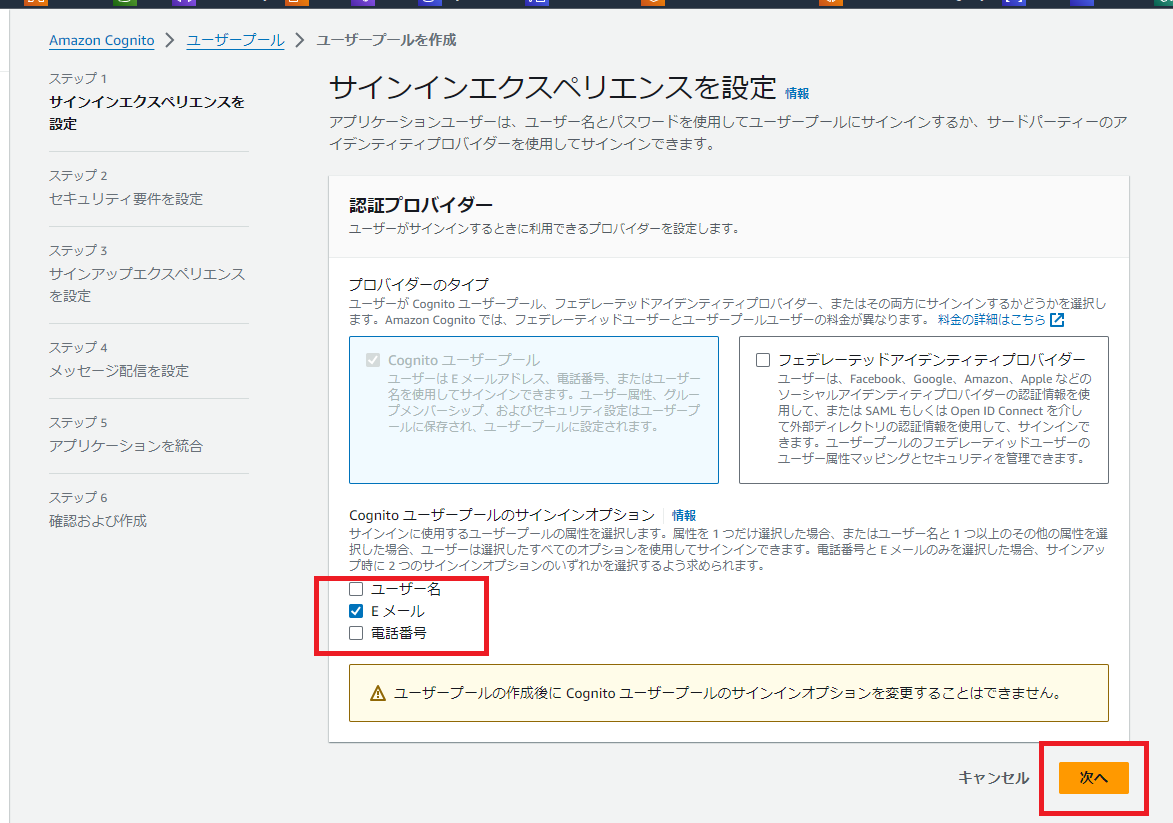
Task: Select step 4 メッセージ配信を設定
Action: [119, 371]
